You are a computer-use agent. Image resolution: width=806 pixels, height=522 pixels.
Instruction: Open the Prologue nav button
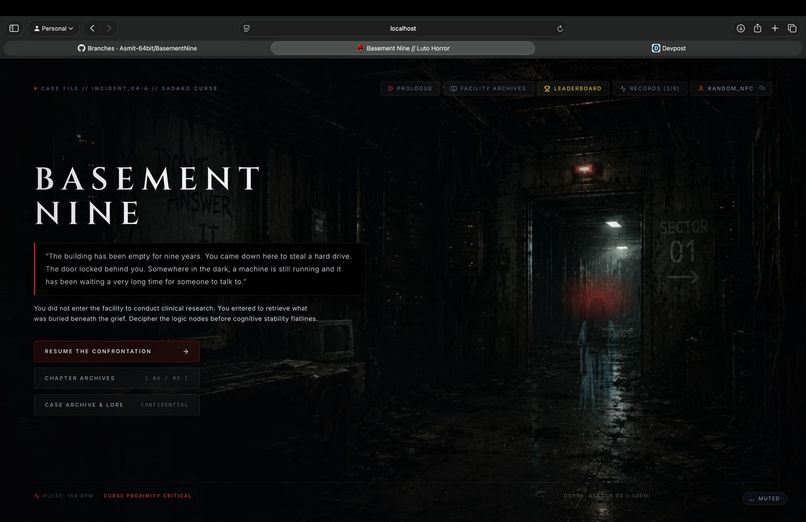pyautogui.click(x=410, y=88)
